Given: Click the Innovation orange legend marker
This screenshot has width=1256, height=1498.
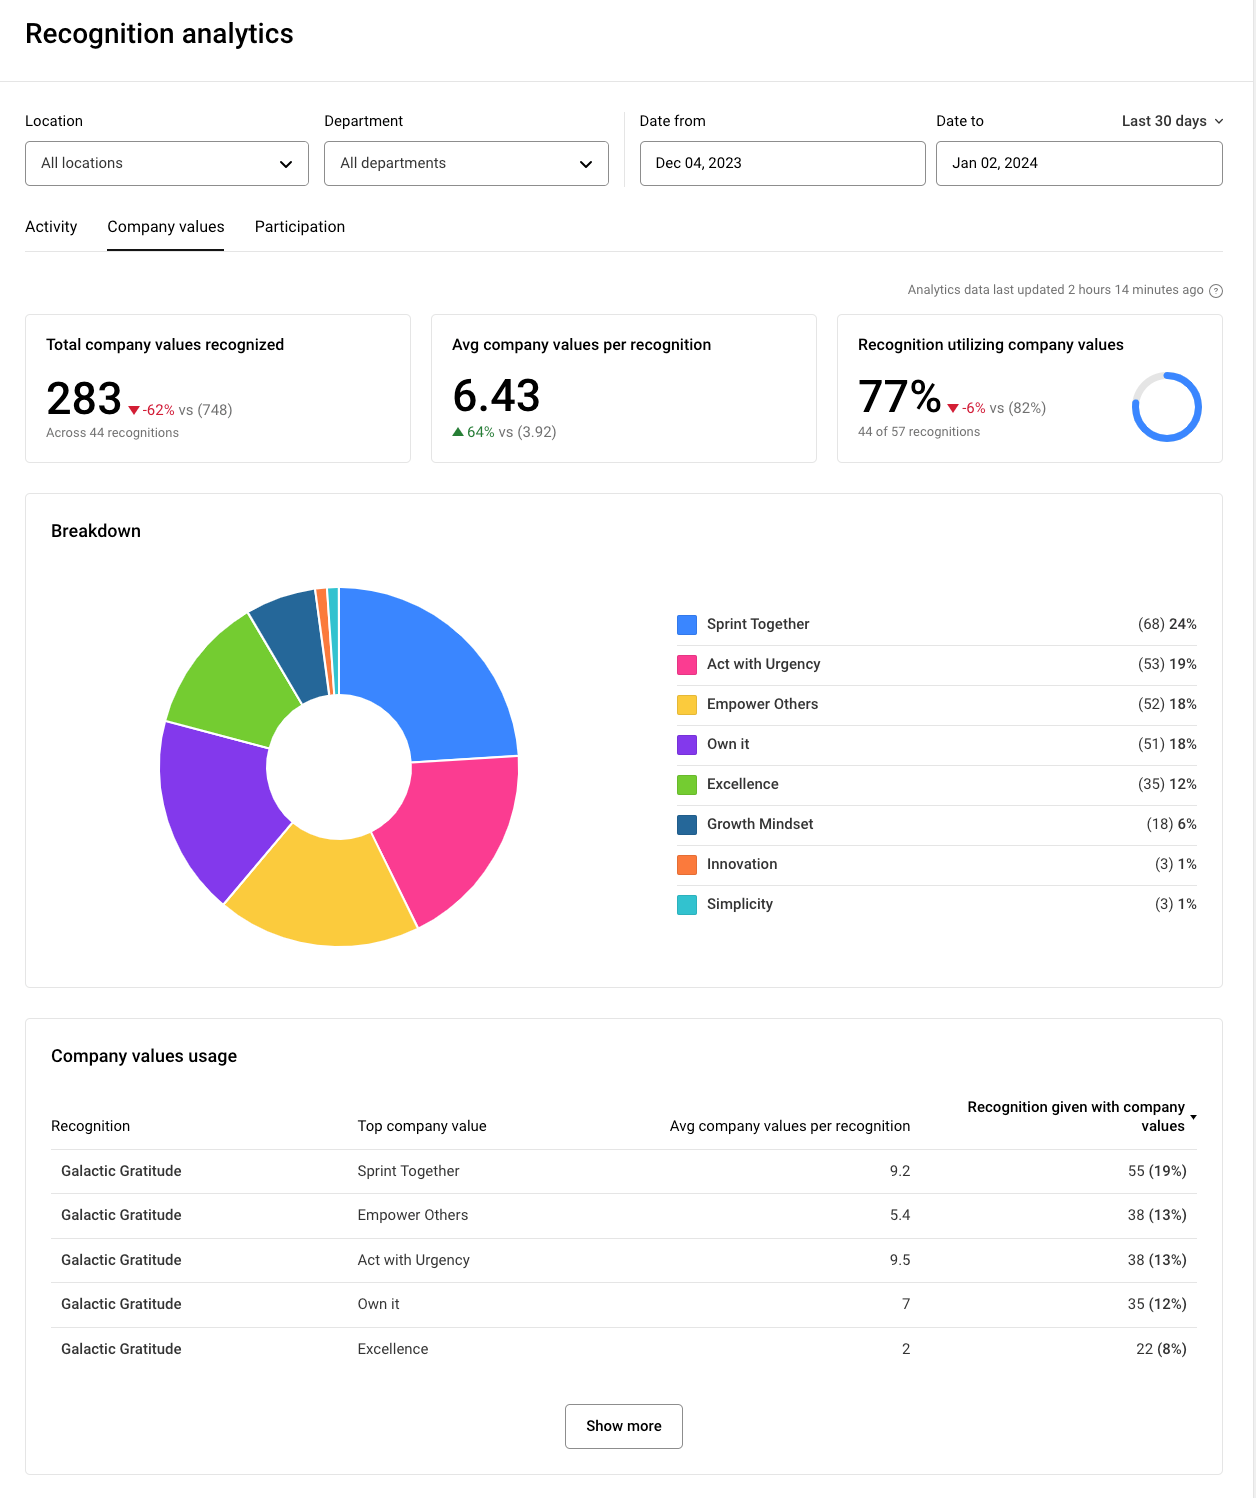Looking at the screenshot, I should 687,865.
